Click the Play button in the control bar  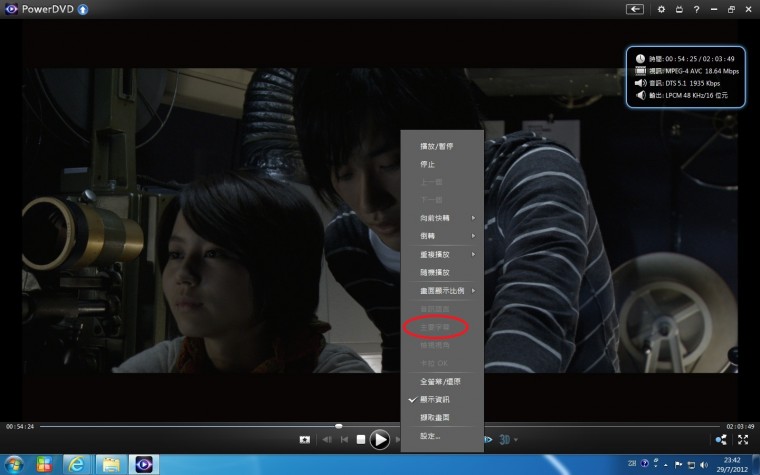pyautogui.click(x=379, y=439)
